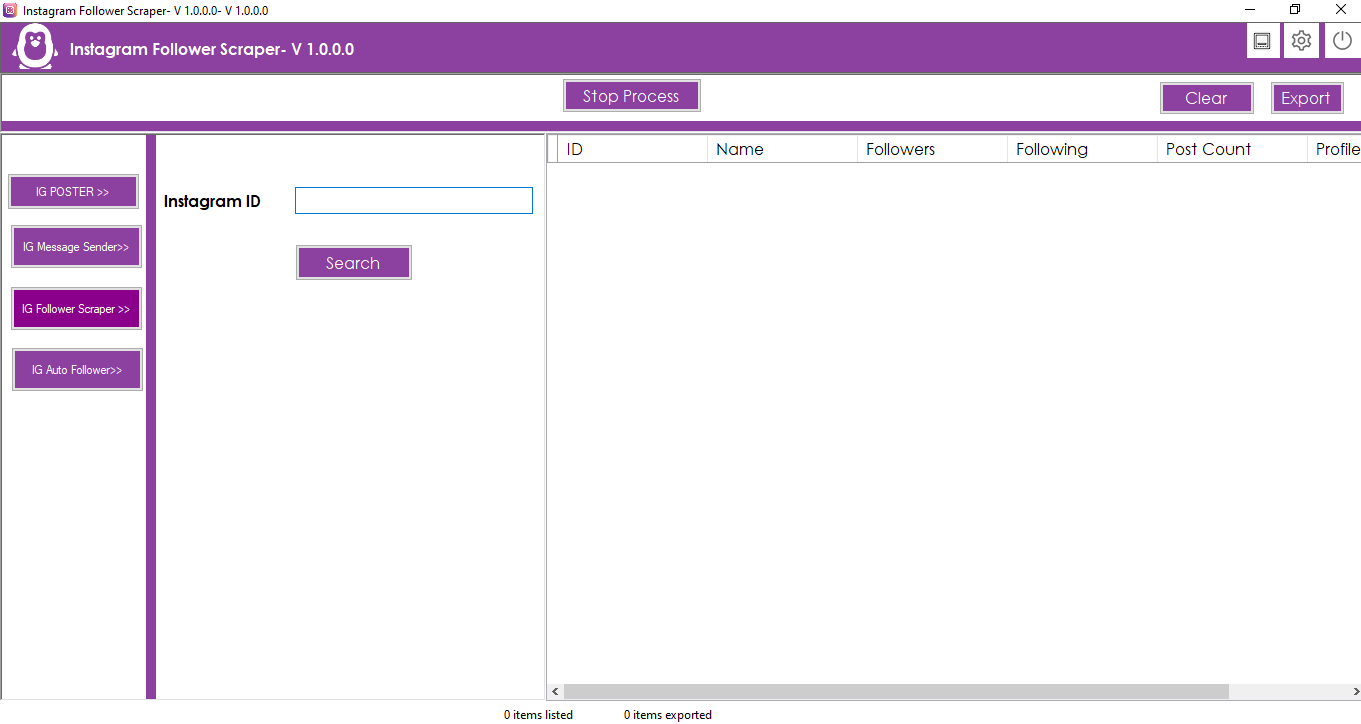Close the application window
The width and height of the screenshot is (1361, 724).
tap(1340, 10)
